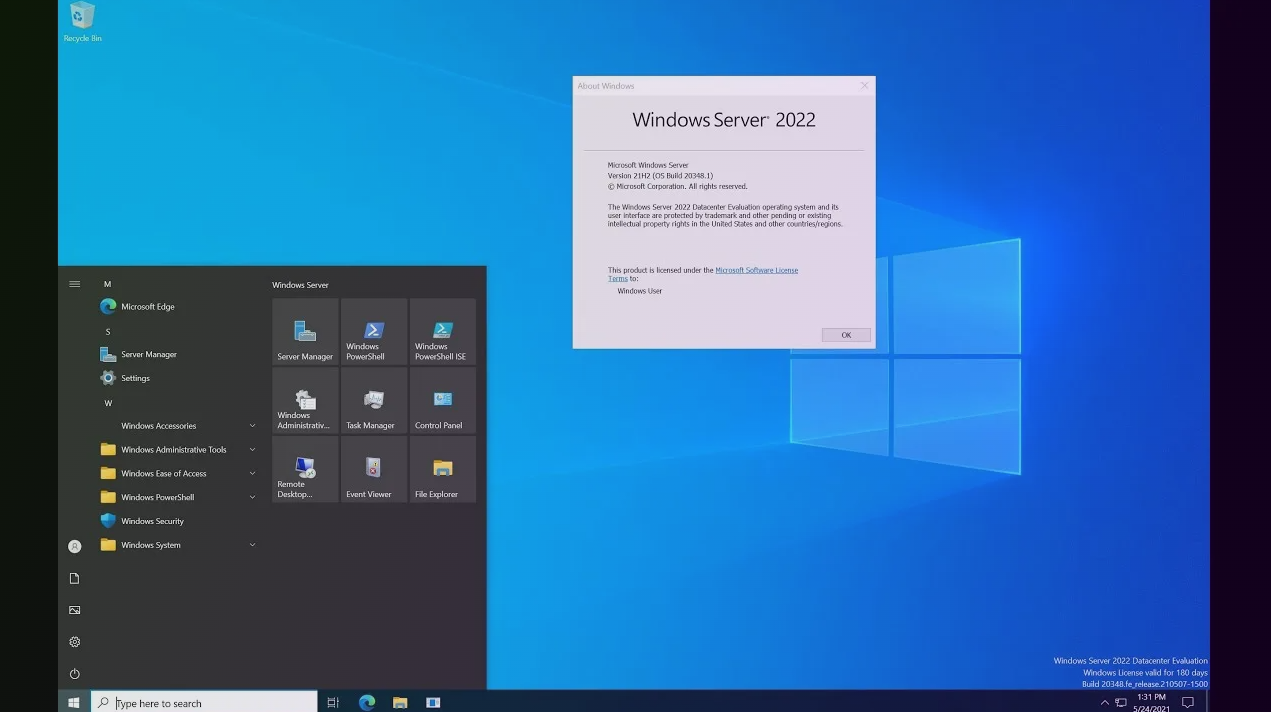Launch the Event Viewer tile
This screenshot has height=712, width=1271.
pyautogui.click(x=374, y=470)
